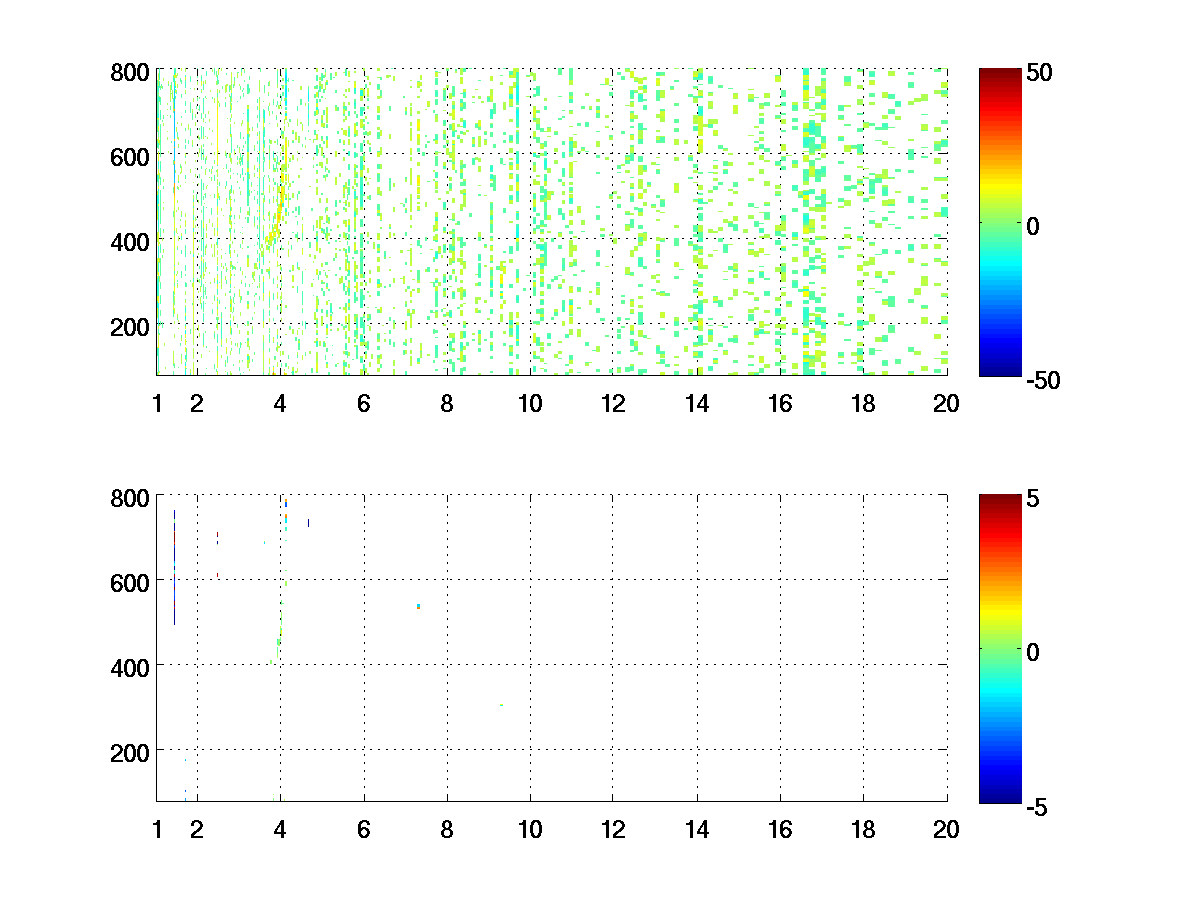Click the colorbar scaled from -50 to 50

coord(1000,222)
